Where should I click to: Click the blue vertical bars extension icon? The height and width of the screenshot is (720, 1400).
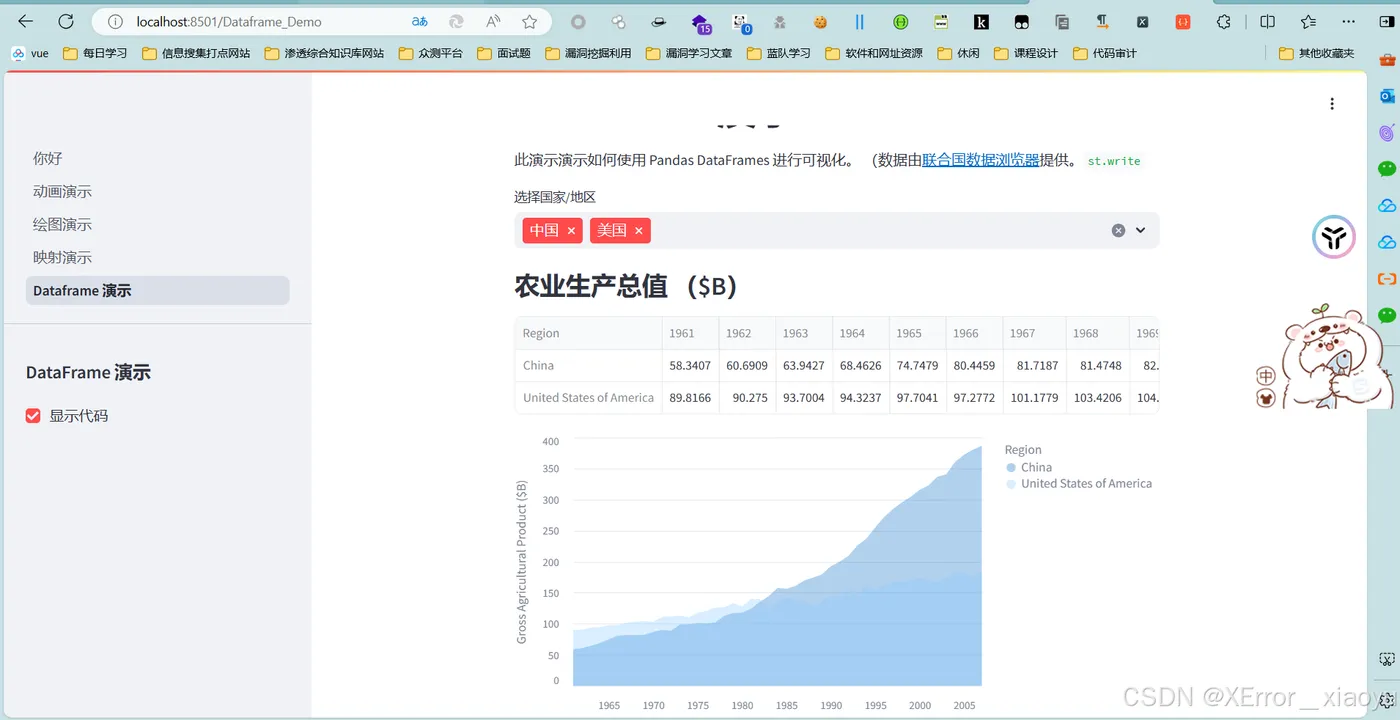coord(860,21)
